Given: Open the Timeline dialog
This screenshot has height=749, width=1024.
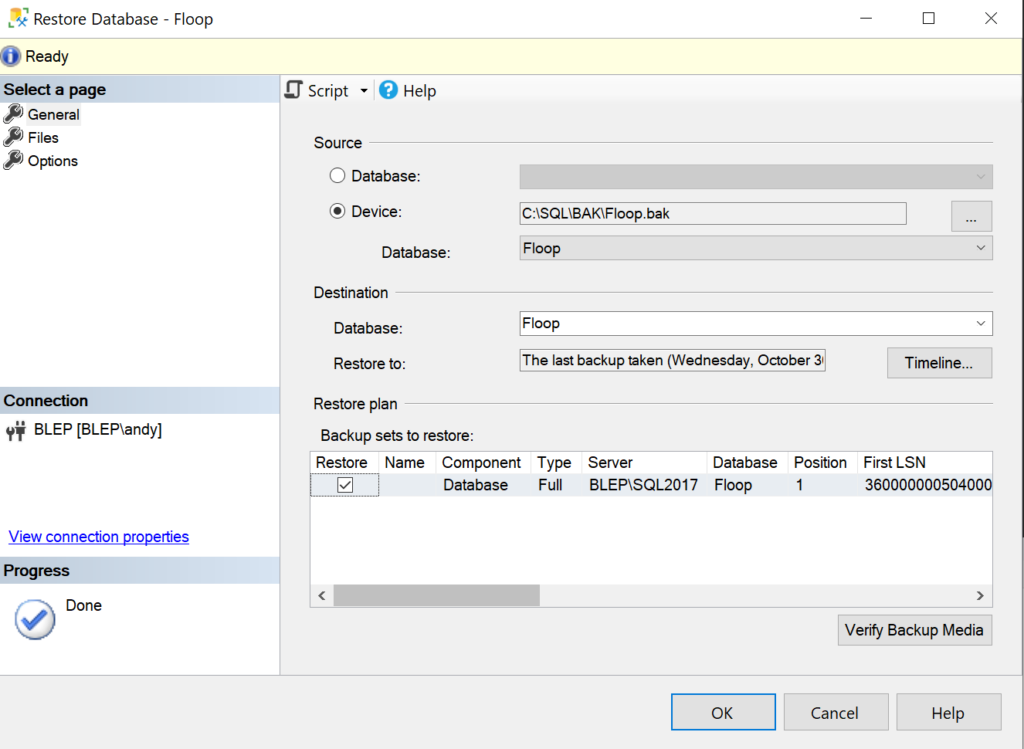Looking at the screenshot, I should point(939,363).
